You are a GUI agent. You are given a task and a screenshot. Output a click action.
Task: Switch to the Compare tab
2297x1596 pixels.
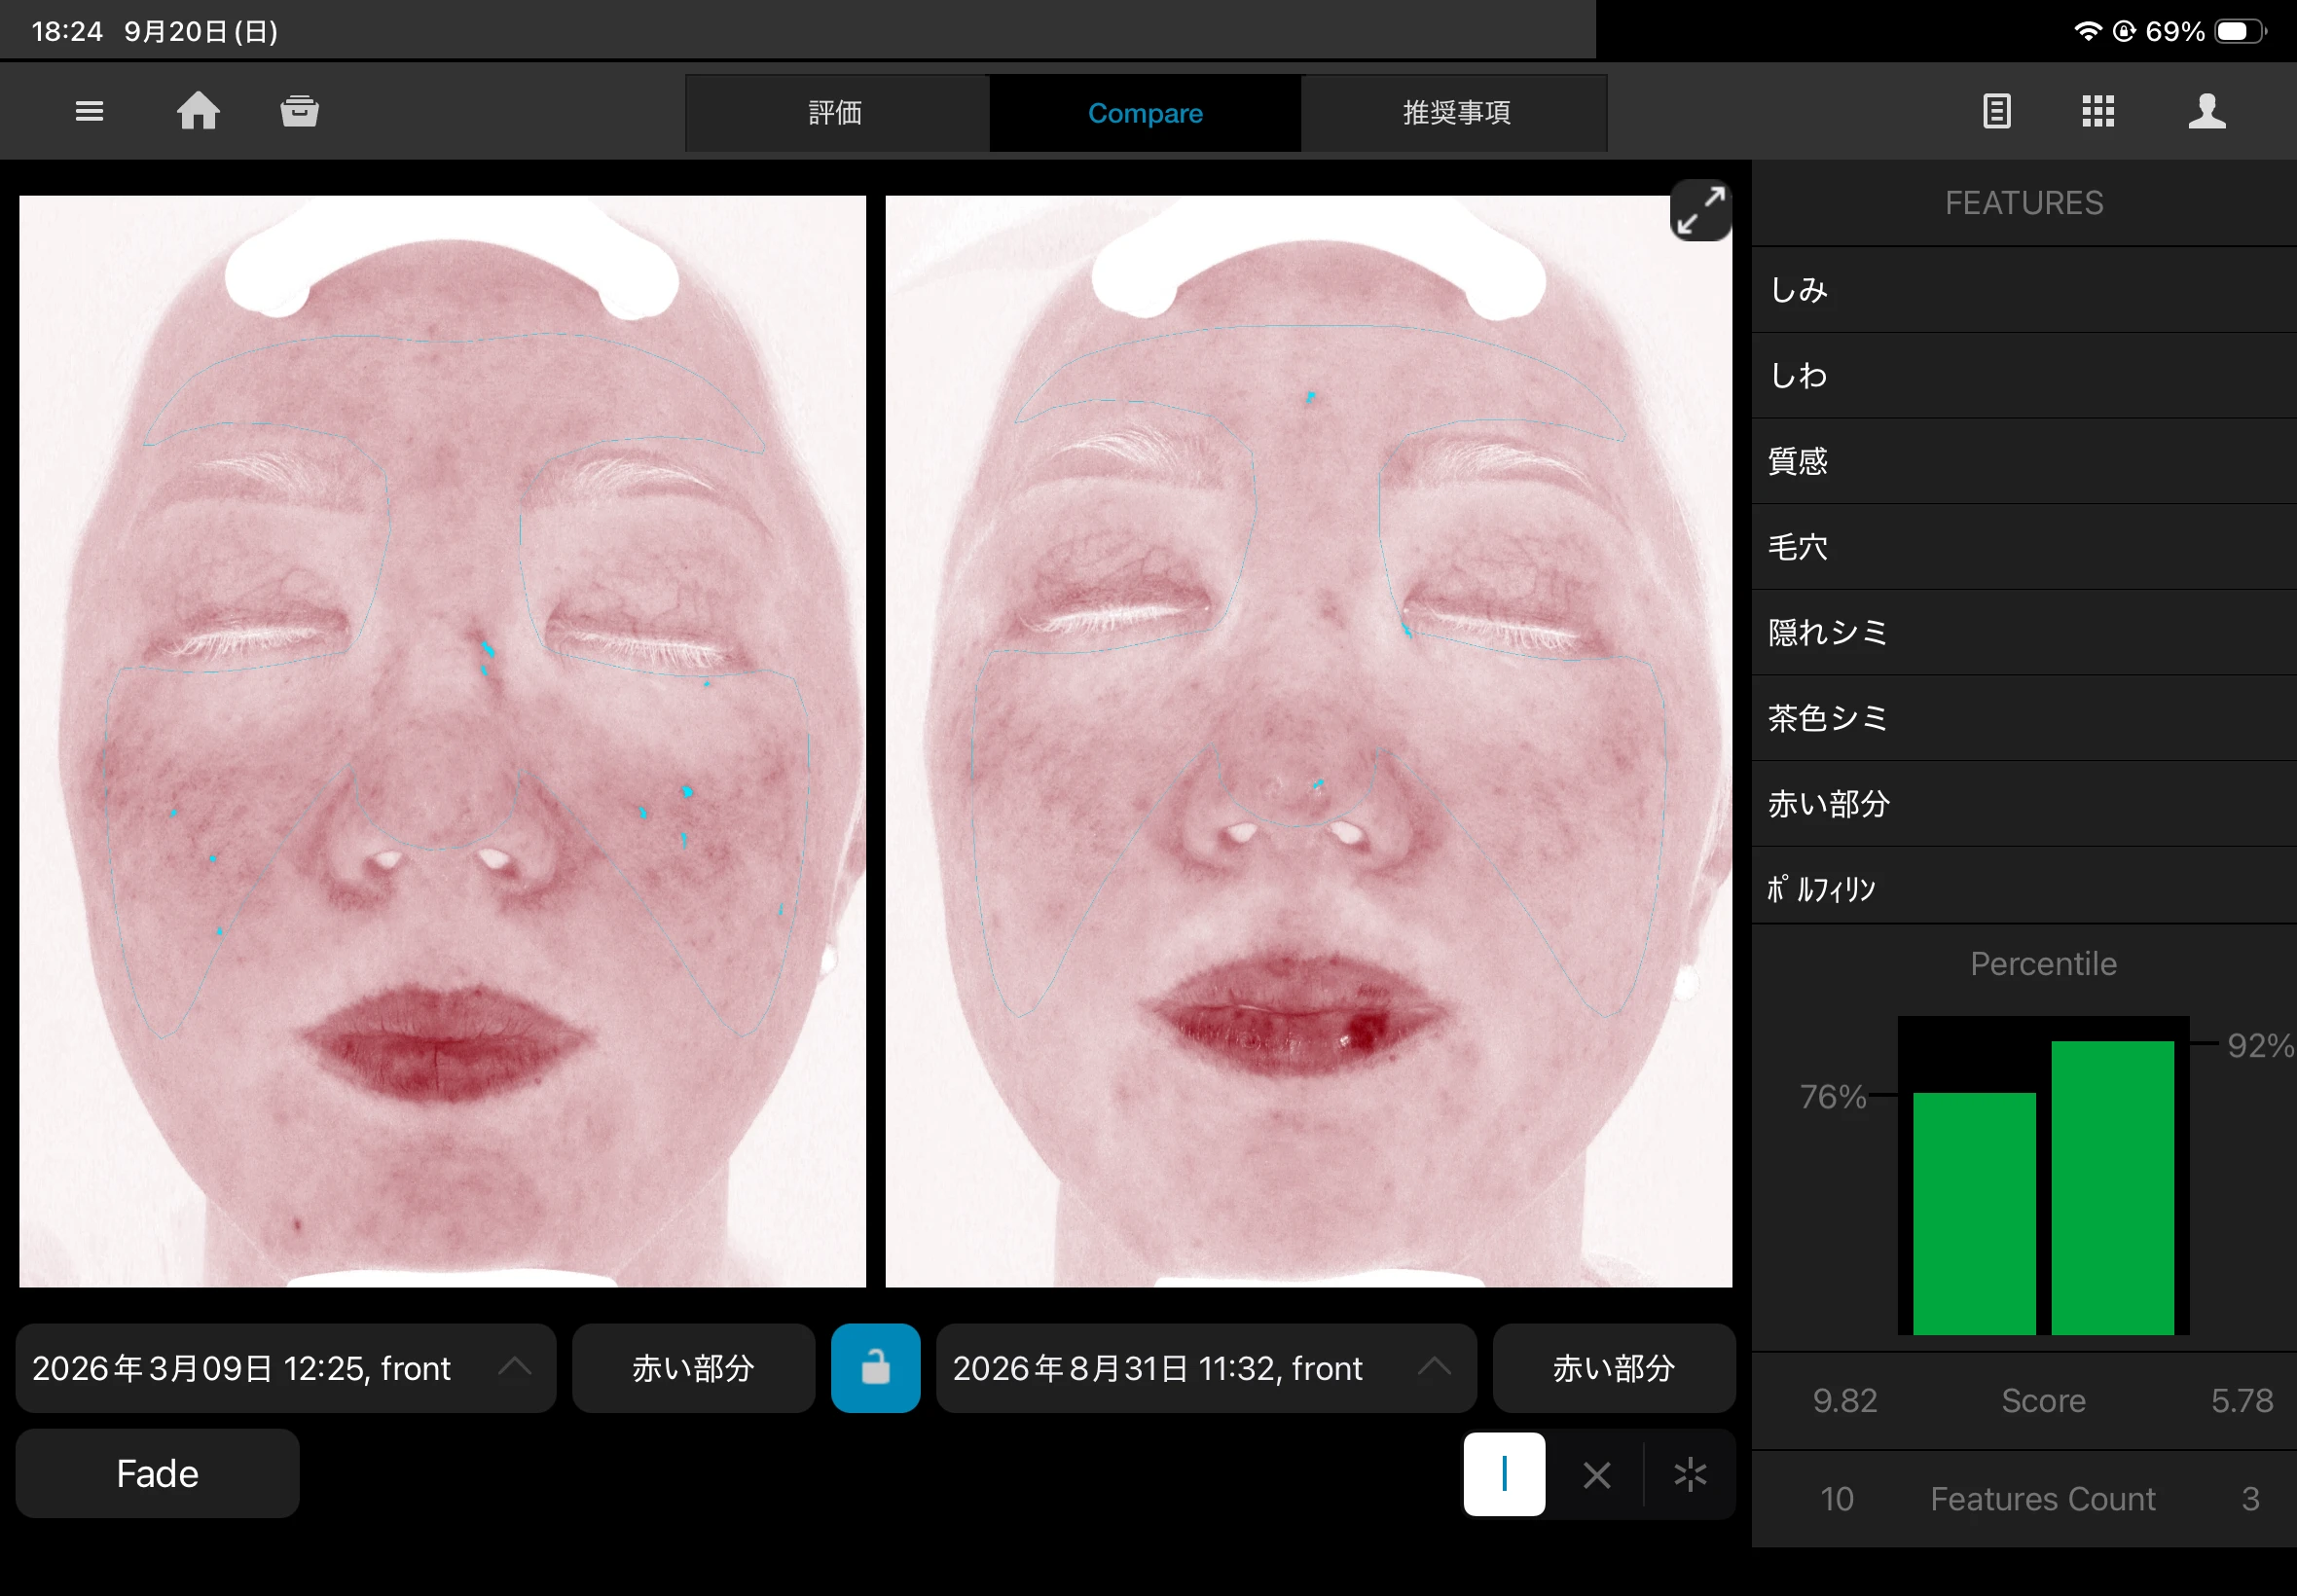click(x=1145, y=113)
